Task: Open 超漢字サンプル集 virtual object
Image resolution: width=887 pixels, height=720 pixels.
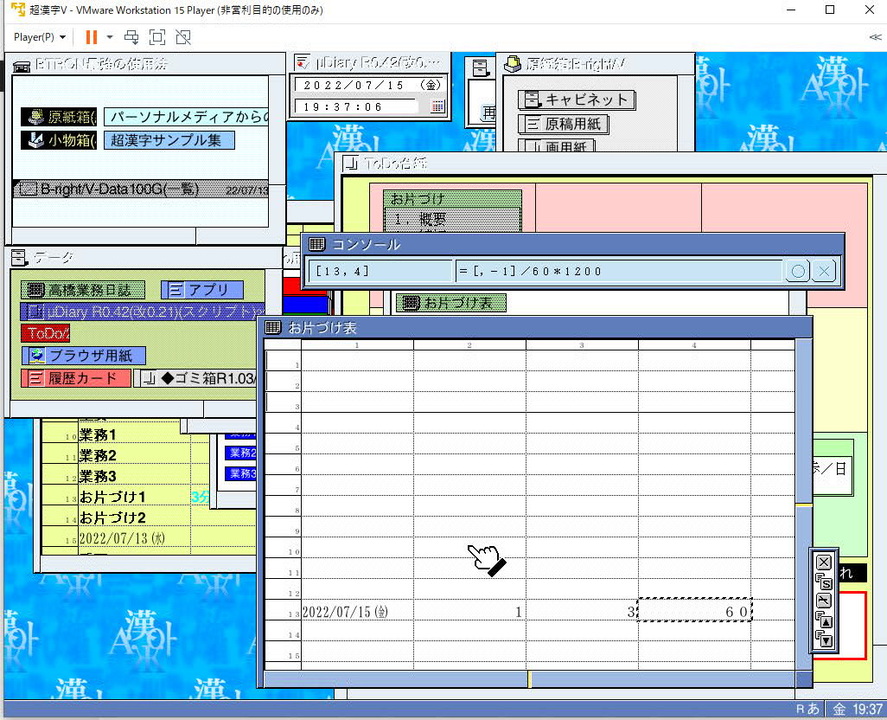Action: 169,140
